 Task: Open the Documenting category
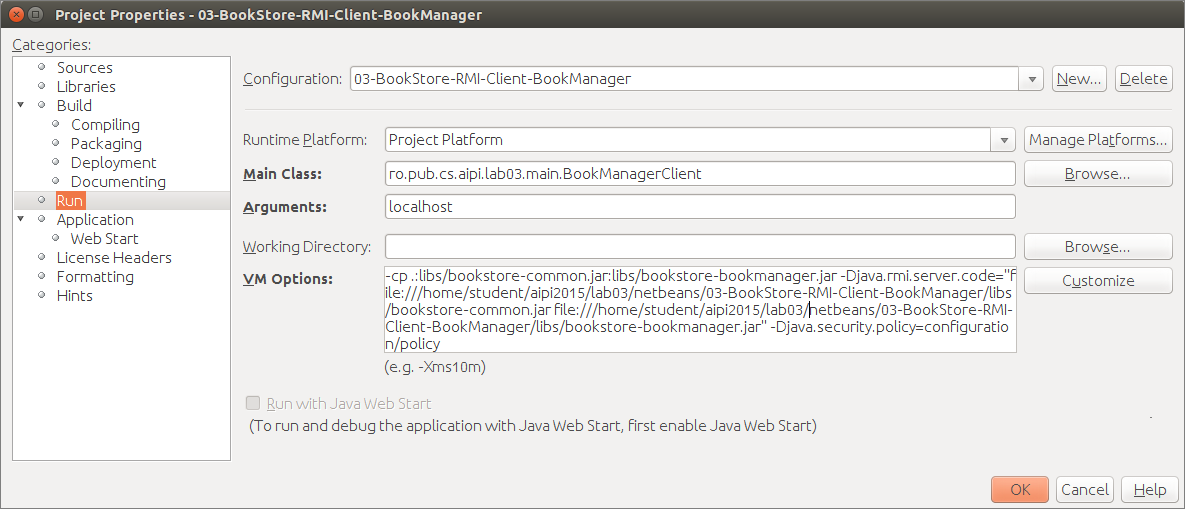(118, 181)
